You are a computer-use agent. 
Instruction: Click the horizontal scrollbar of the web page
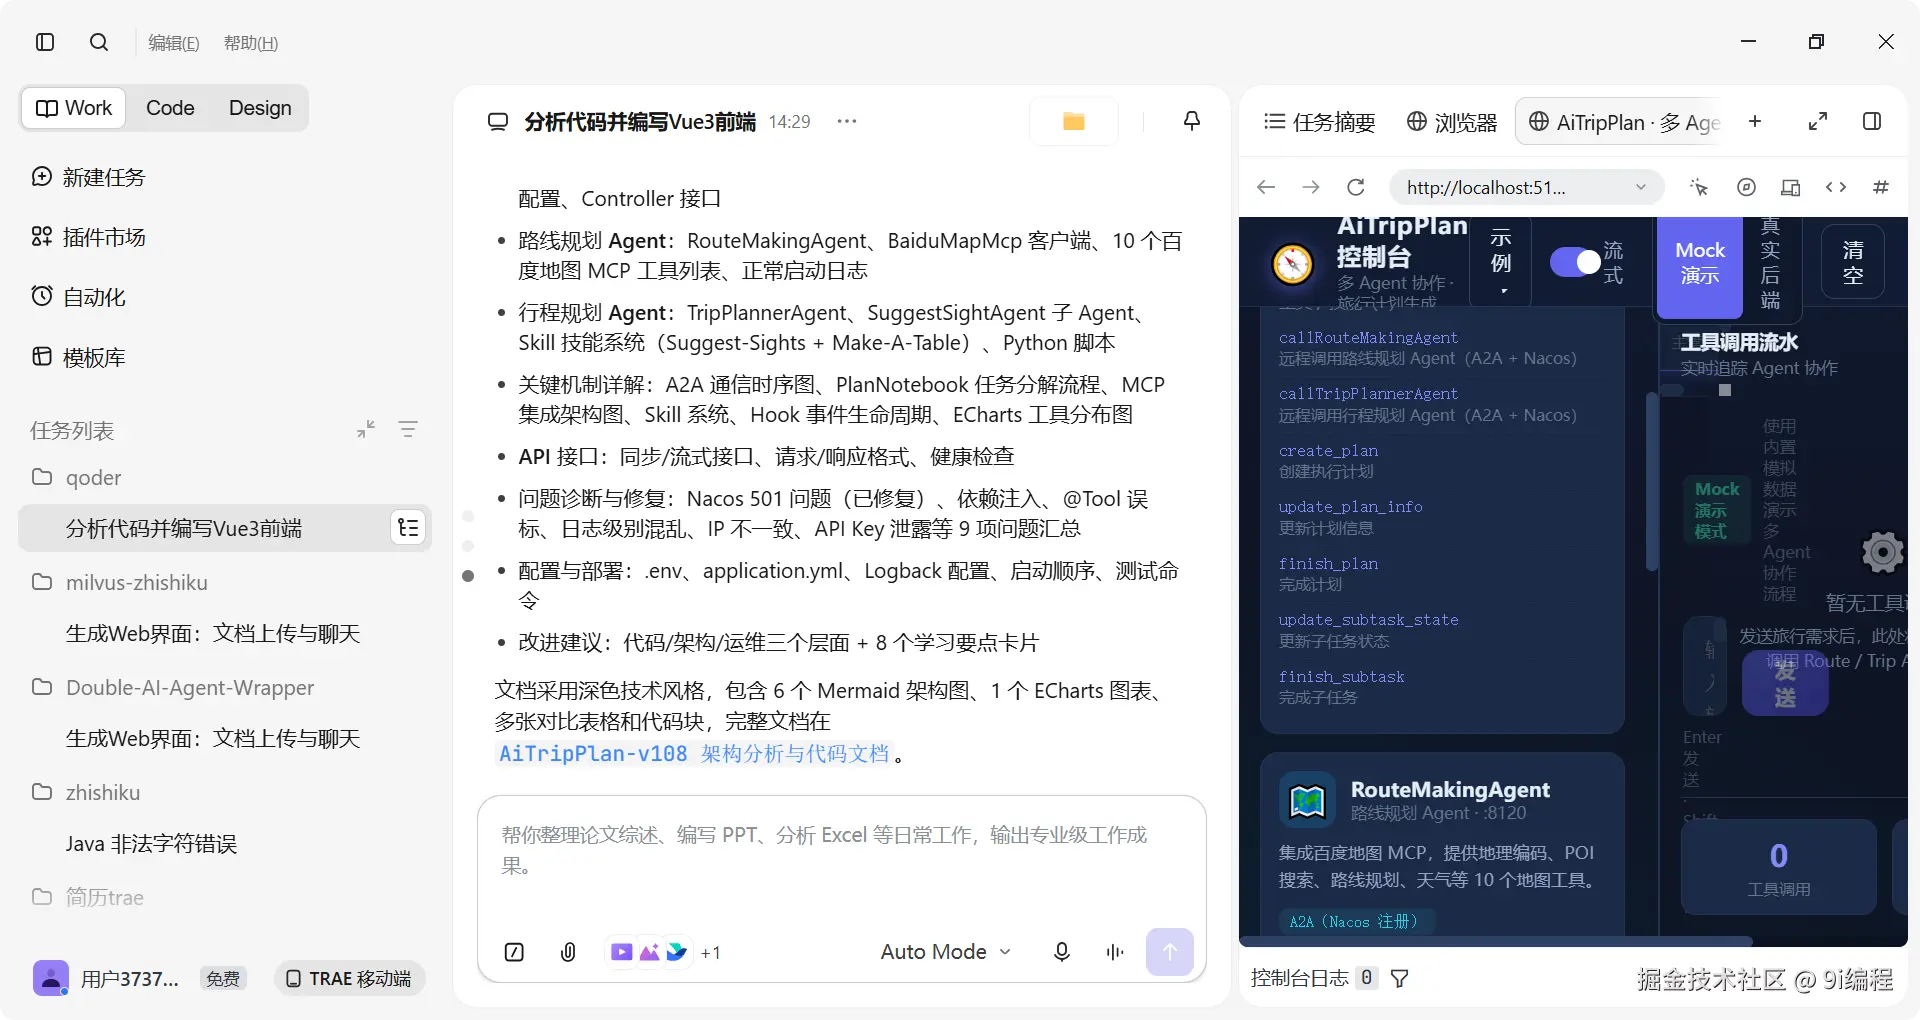pyautogui.click(x=1496, y=941)
